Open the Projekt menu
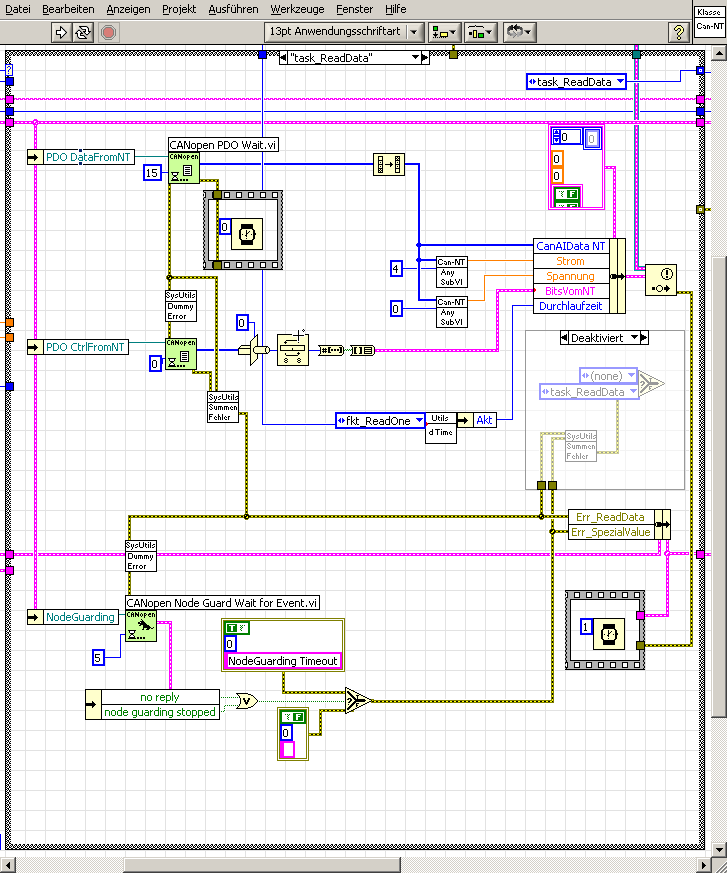Screen dimensions: 727x873 (179, 9)
